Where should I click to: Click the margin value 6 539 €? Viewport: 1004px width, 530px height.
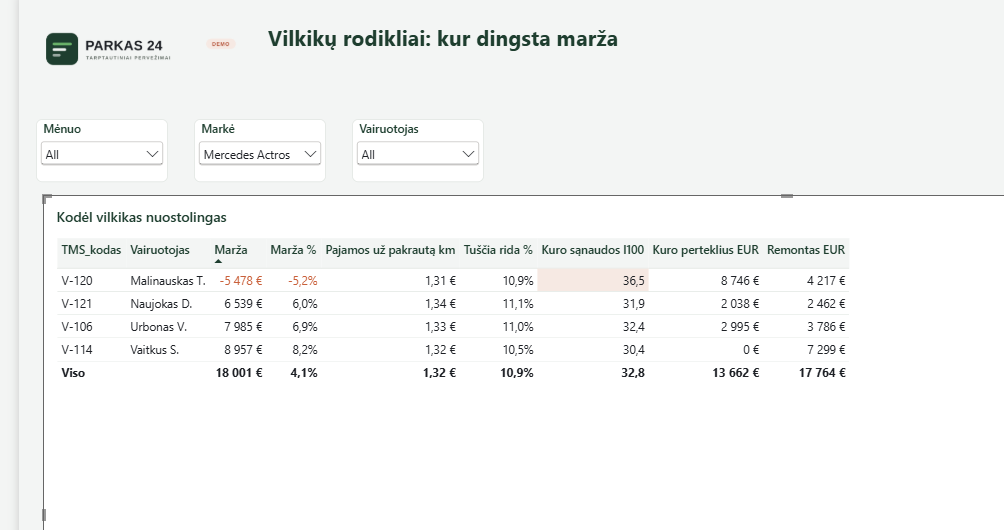[x=243, y=303]
